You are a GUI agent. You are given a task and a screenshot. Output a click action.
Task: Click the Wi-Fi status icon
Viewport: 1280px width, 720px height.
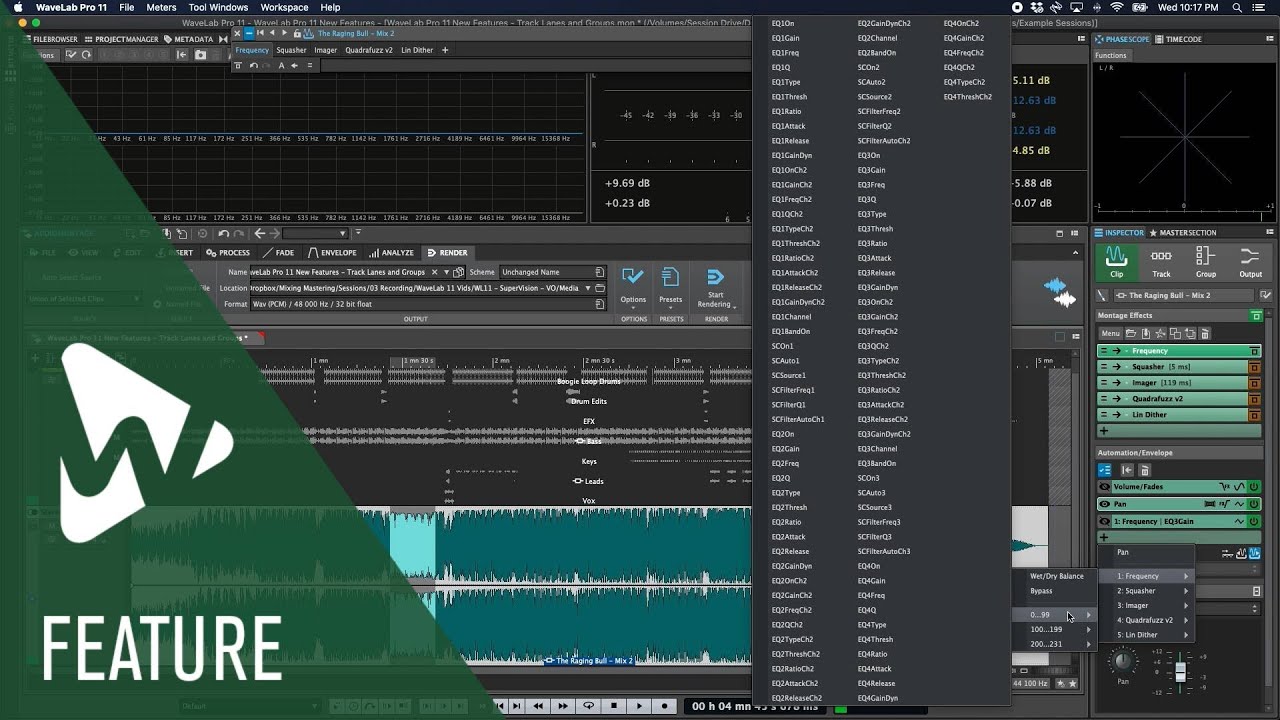(1117, 7)
